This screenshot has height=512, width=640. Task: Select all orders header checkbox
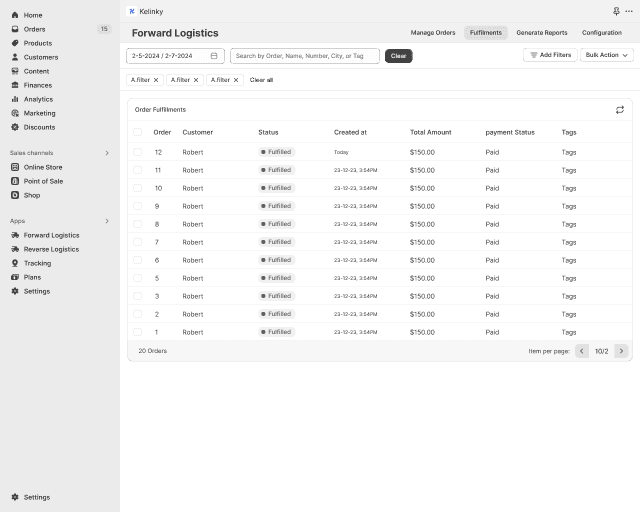pos(138,132)
